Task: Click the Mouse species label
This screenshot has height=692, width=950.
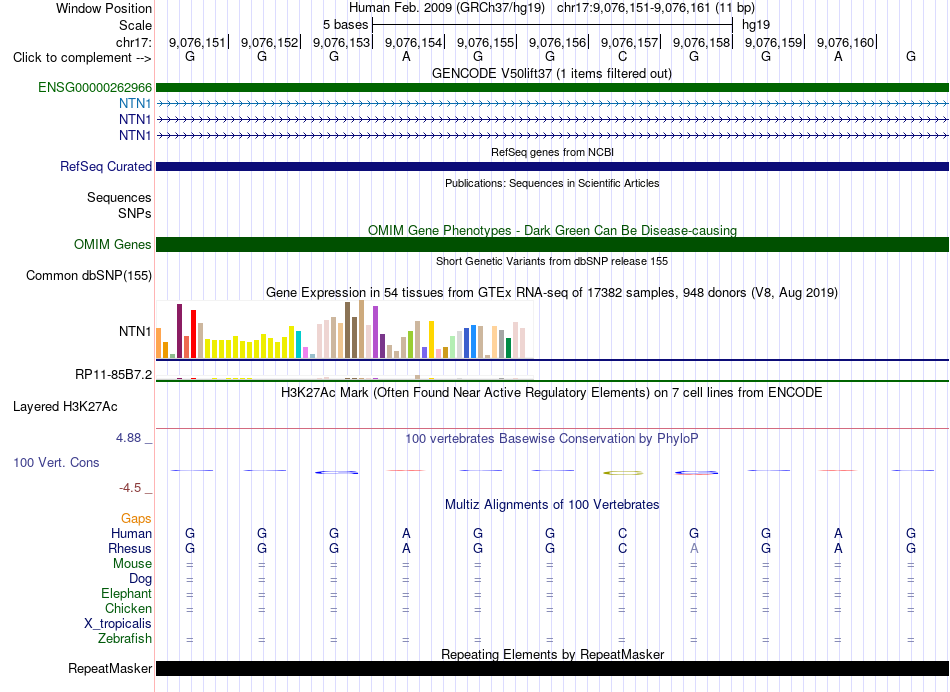Action: 132,564
